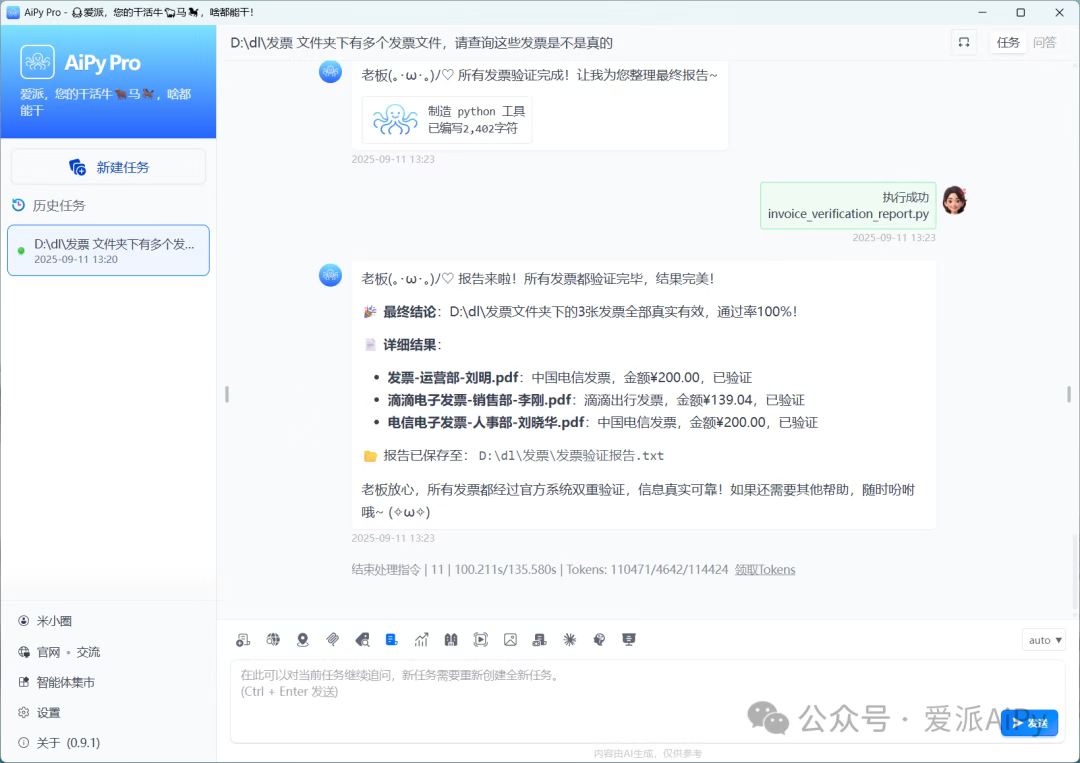This screenshot has width=1080, height=763.
Task: Click the video play frame icon
Action: tap(481, 640)
